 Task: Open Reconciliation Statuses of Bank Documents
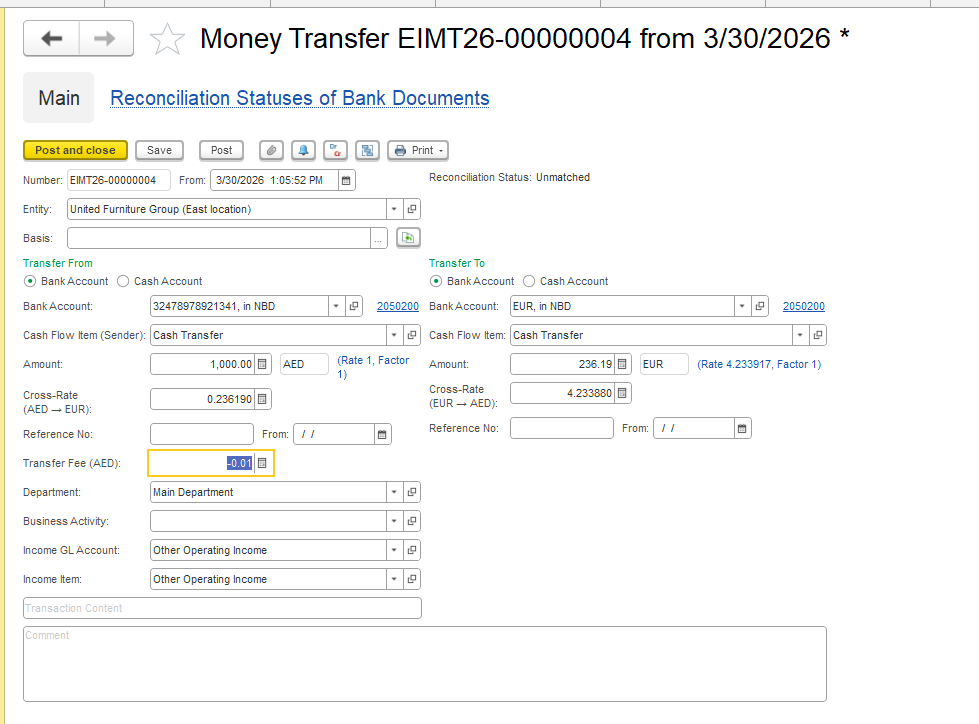click(x=299, y=98)
